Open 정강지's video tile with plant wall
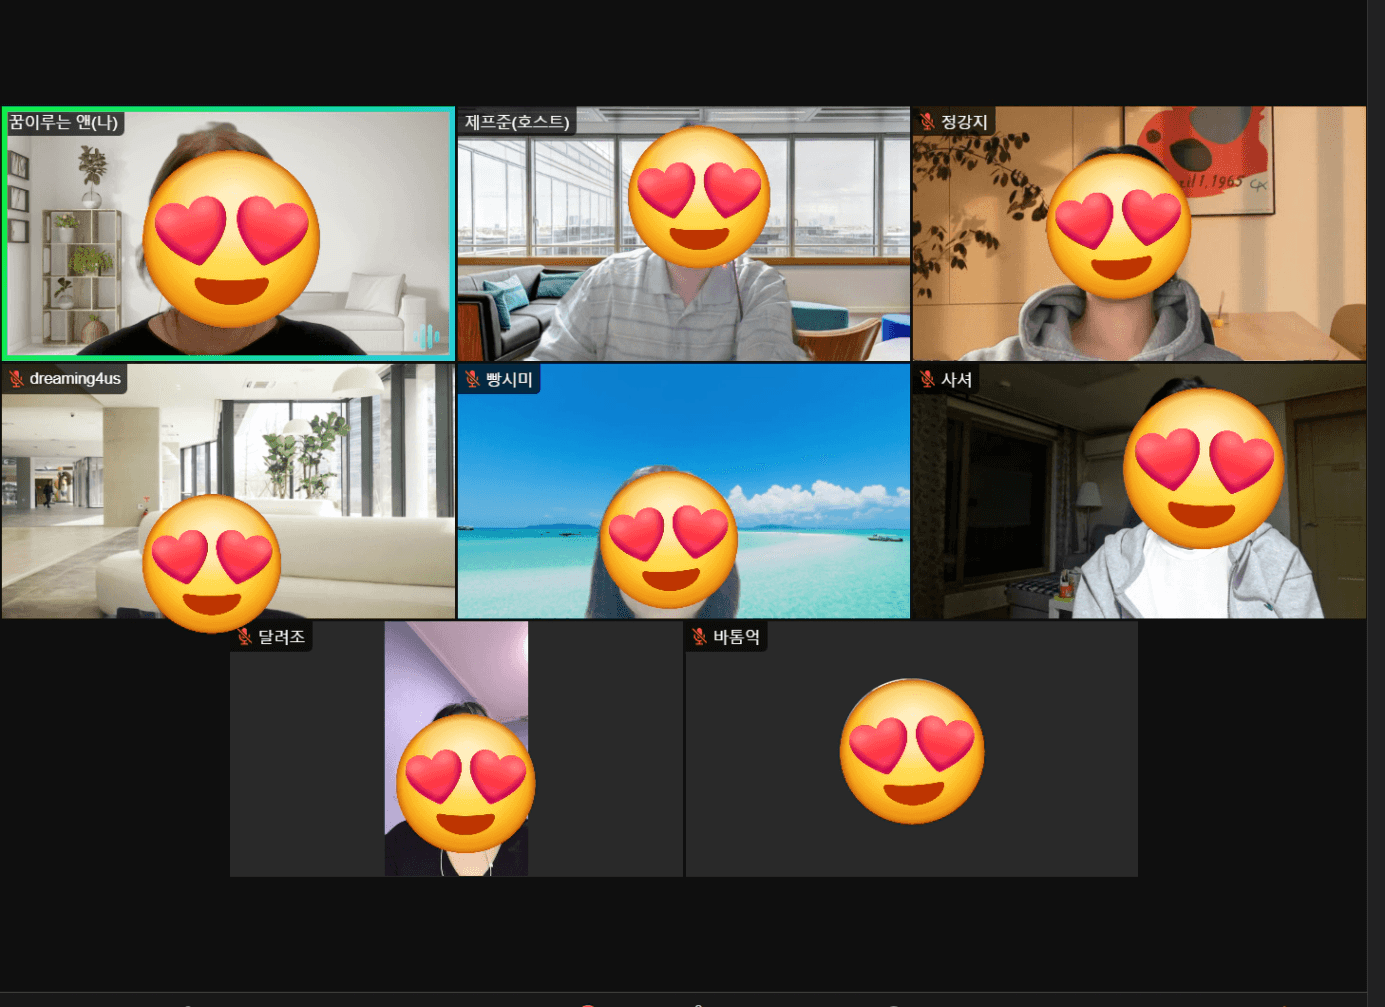 coord(1139,233)
